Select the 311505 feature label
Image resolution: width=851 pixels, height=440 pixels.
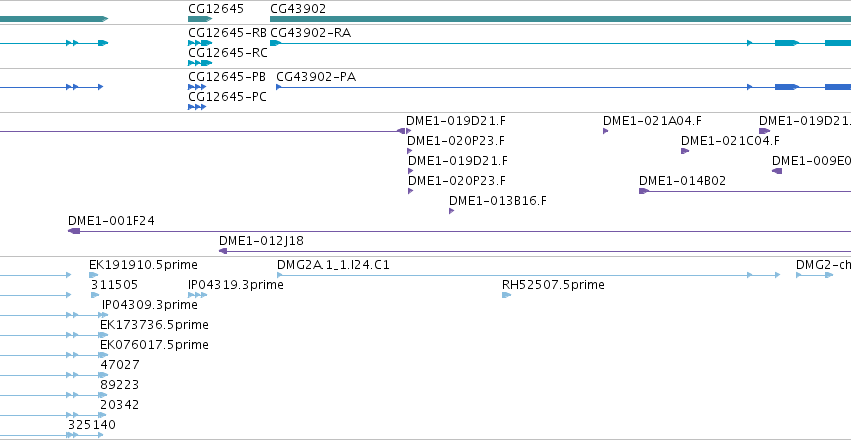[x=115, y=285]
